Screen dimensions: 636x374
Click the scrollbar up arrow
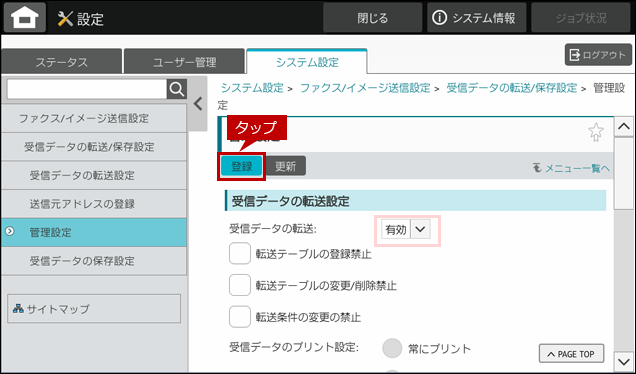point(623,127)
